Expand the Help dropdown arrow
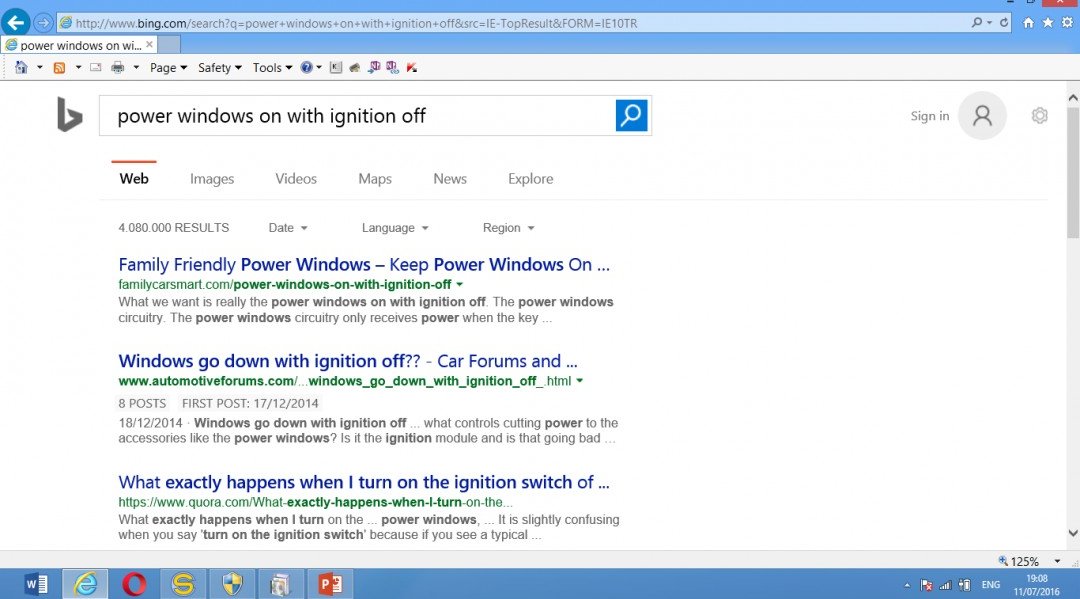Viewport: 1080px width, 599px height. [x=319, y=67]
